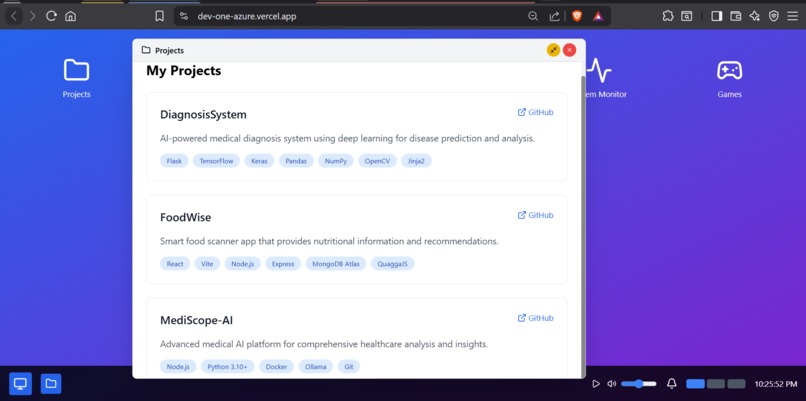Screen dimensions: 806x401
Task: Open Brave Rewards triangle icon
Action: [598, 16]
